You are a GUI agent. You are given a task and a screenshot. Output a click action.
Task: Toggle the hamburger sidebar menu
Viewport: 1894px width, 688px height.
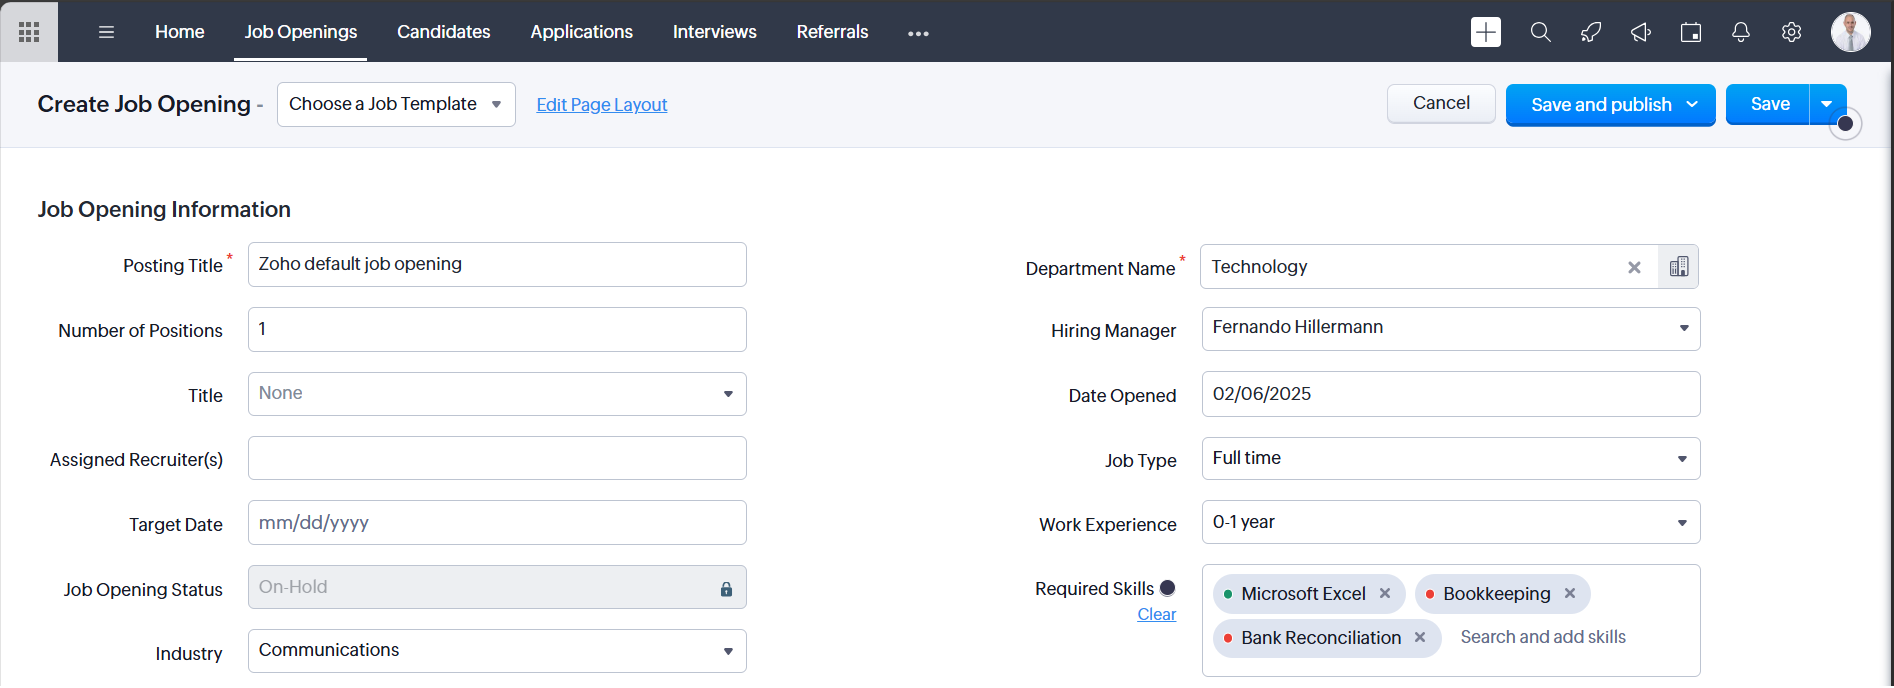click(106, 32)
